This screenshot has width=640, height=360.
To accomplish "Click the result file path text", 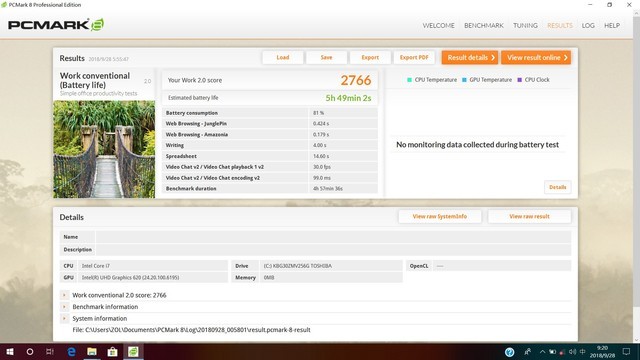I will 191,330.
